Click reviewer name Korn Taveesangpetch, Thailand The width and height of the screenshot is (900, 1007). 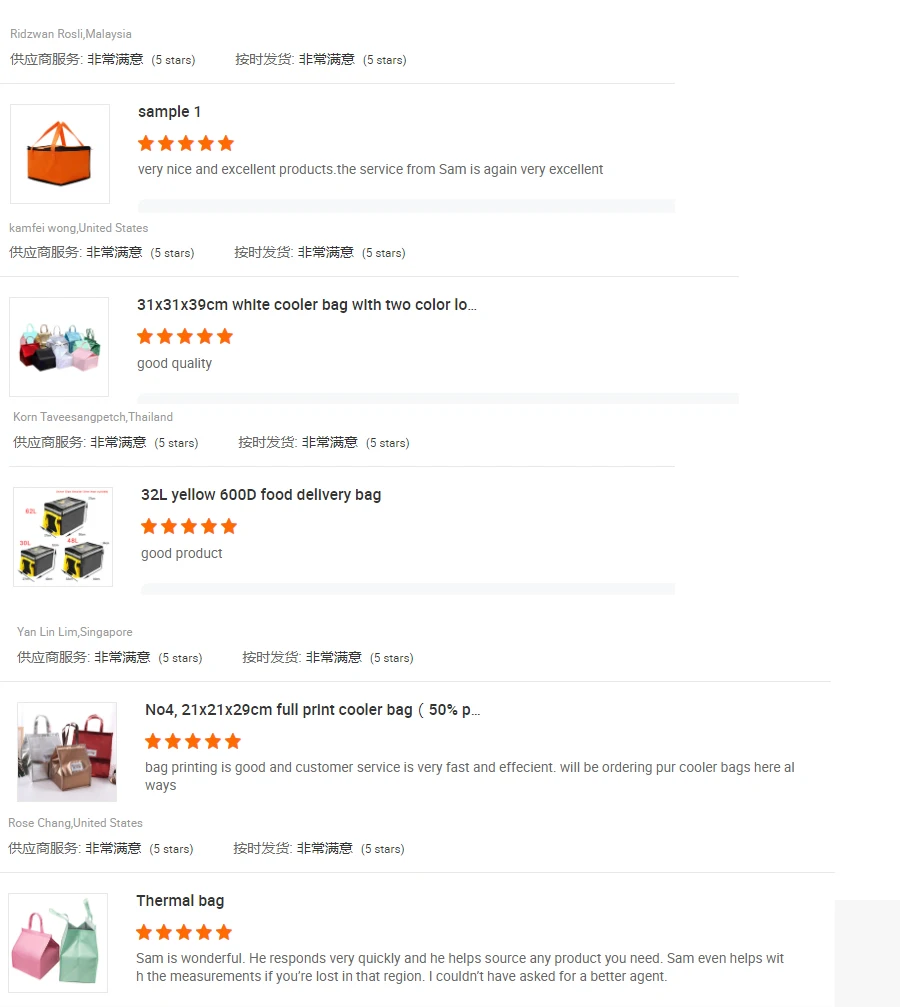[x=93, y=417]
